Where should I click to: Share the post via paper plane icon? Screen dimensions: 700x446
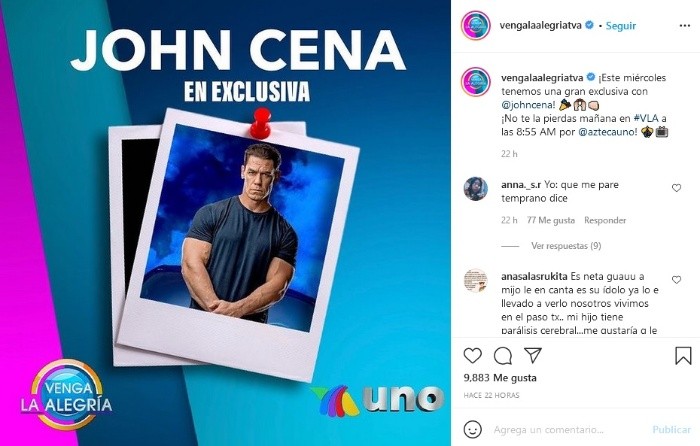click(533, 355)
